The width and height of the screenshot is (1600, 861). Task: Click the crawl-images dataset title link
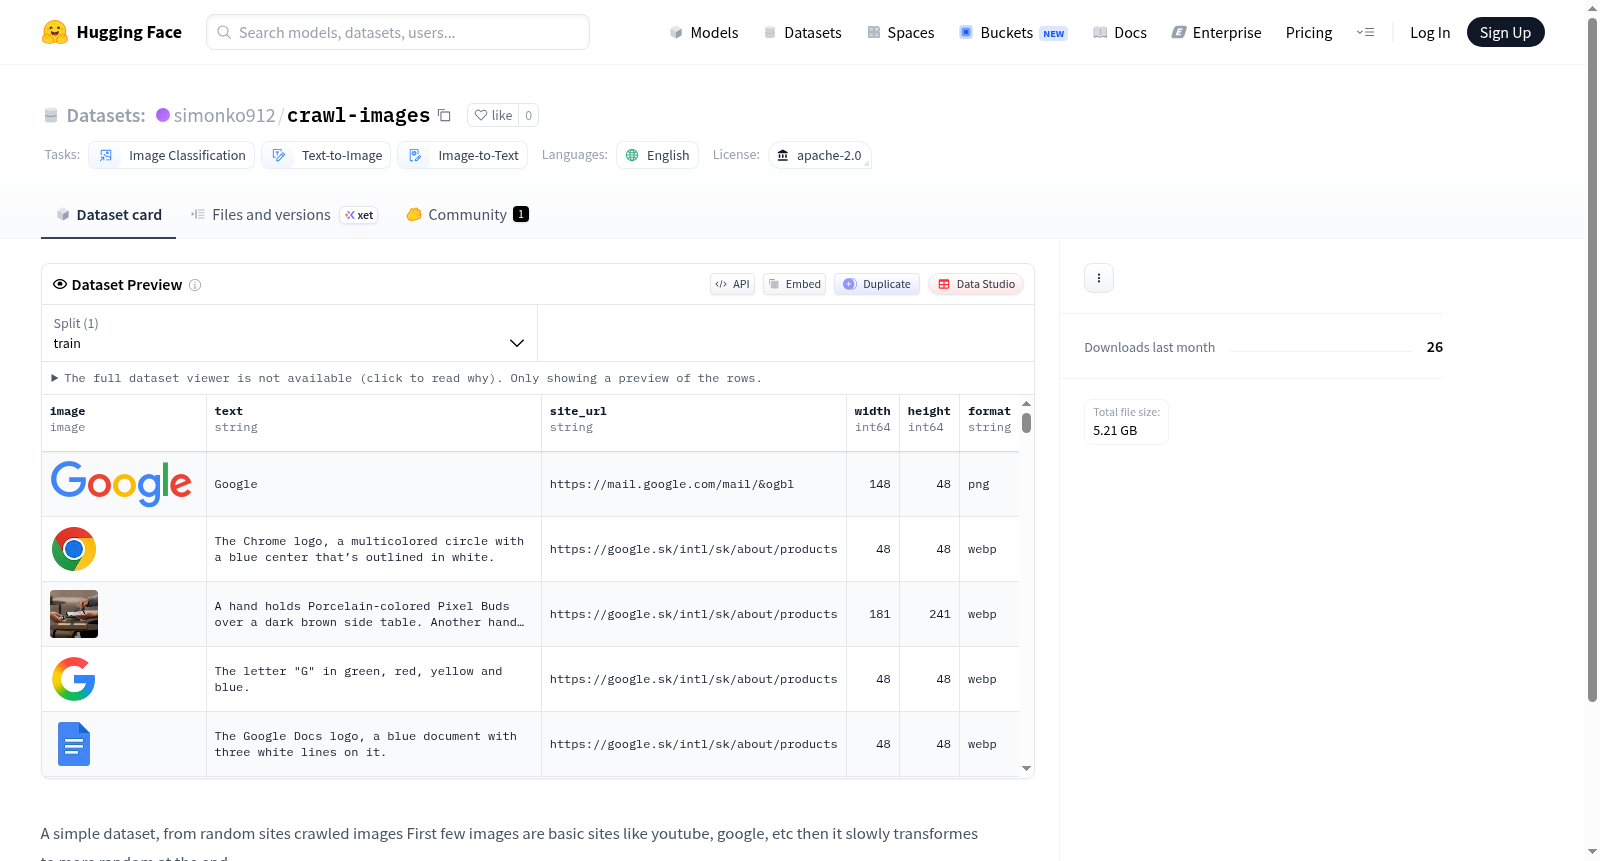point(358,115)
